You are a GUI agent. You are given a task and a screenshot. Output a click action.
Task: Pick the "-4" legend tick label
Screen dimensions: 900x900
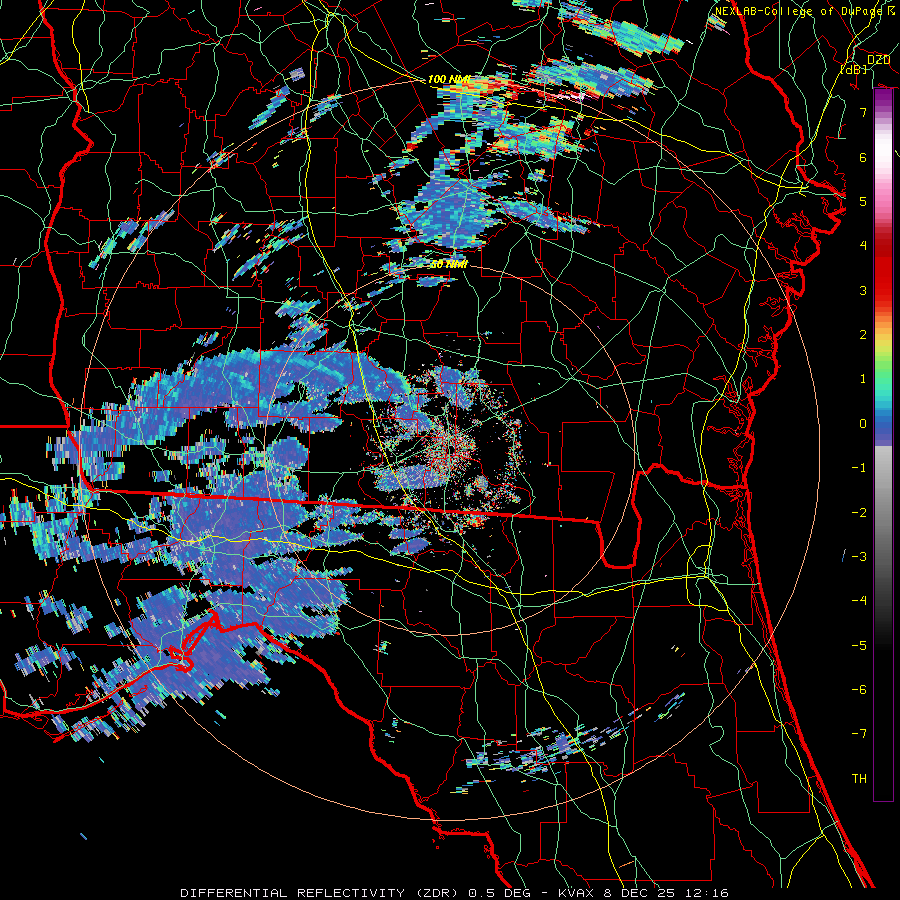point(859,601)
